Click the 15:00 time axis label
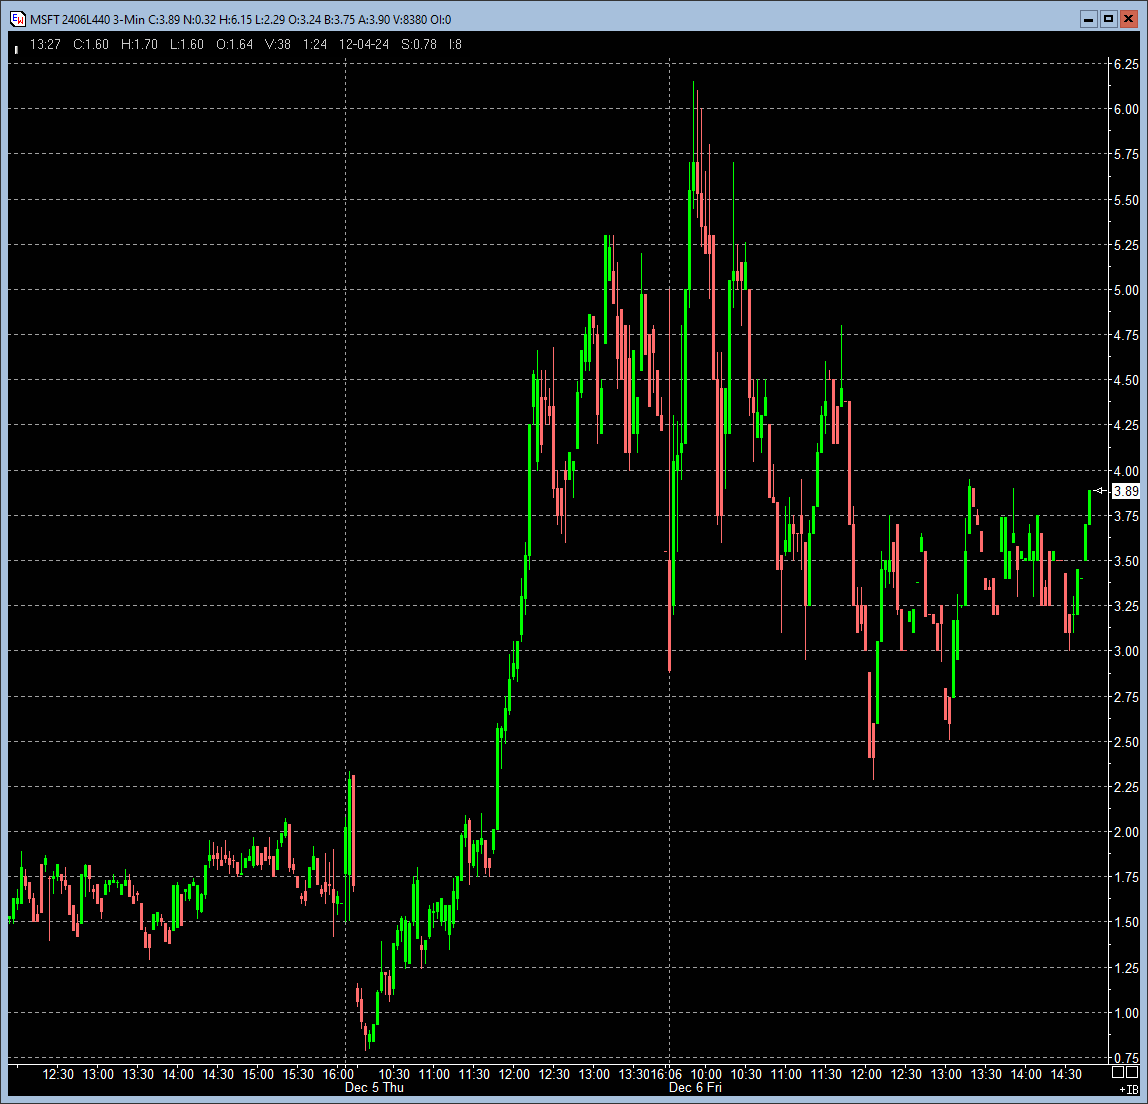Image resolution: width=1148 pixels, height=1104 pixels. pyautogui.click(x=258, y=1074)
